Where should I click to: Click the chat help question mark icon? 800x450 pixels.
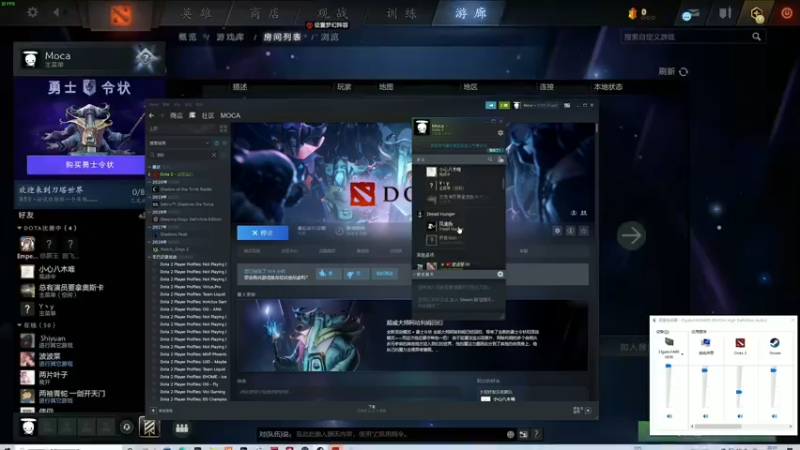[x=536, y=434]
